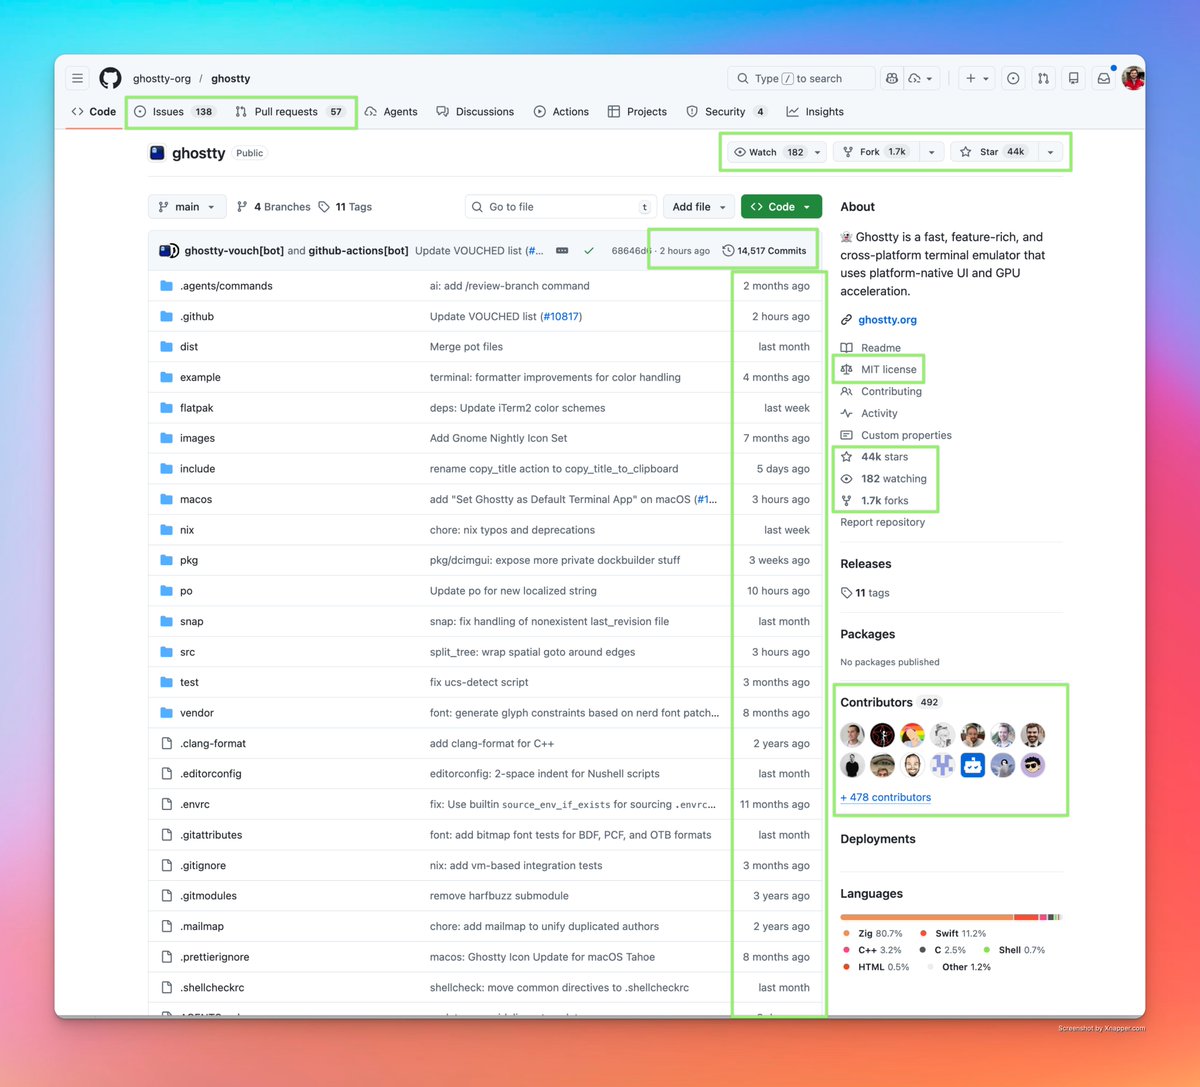This screenshot has width=1200, height=1087.
Task: Switch to the Code tab
Action: point(94,112)
